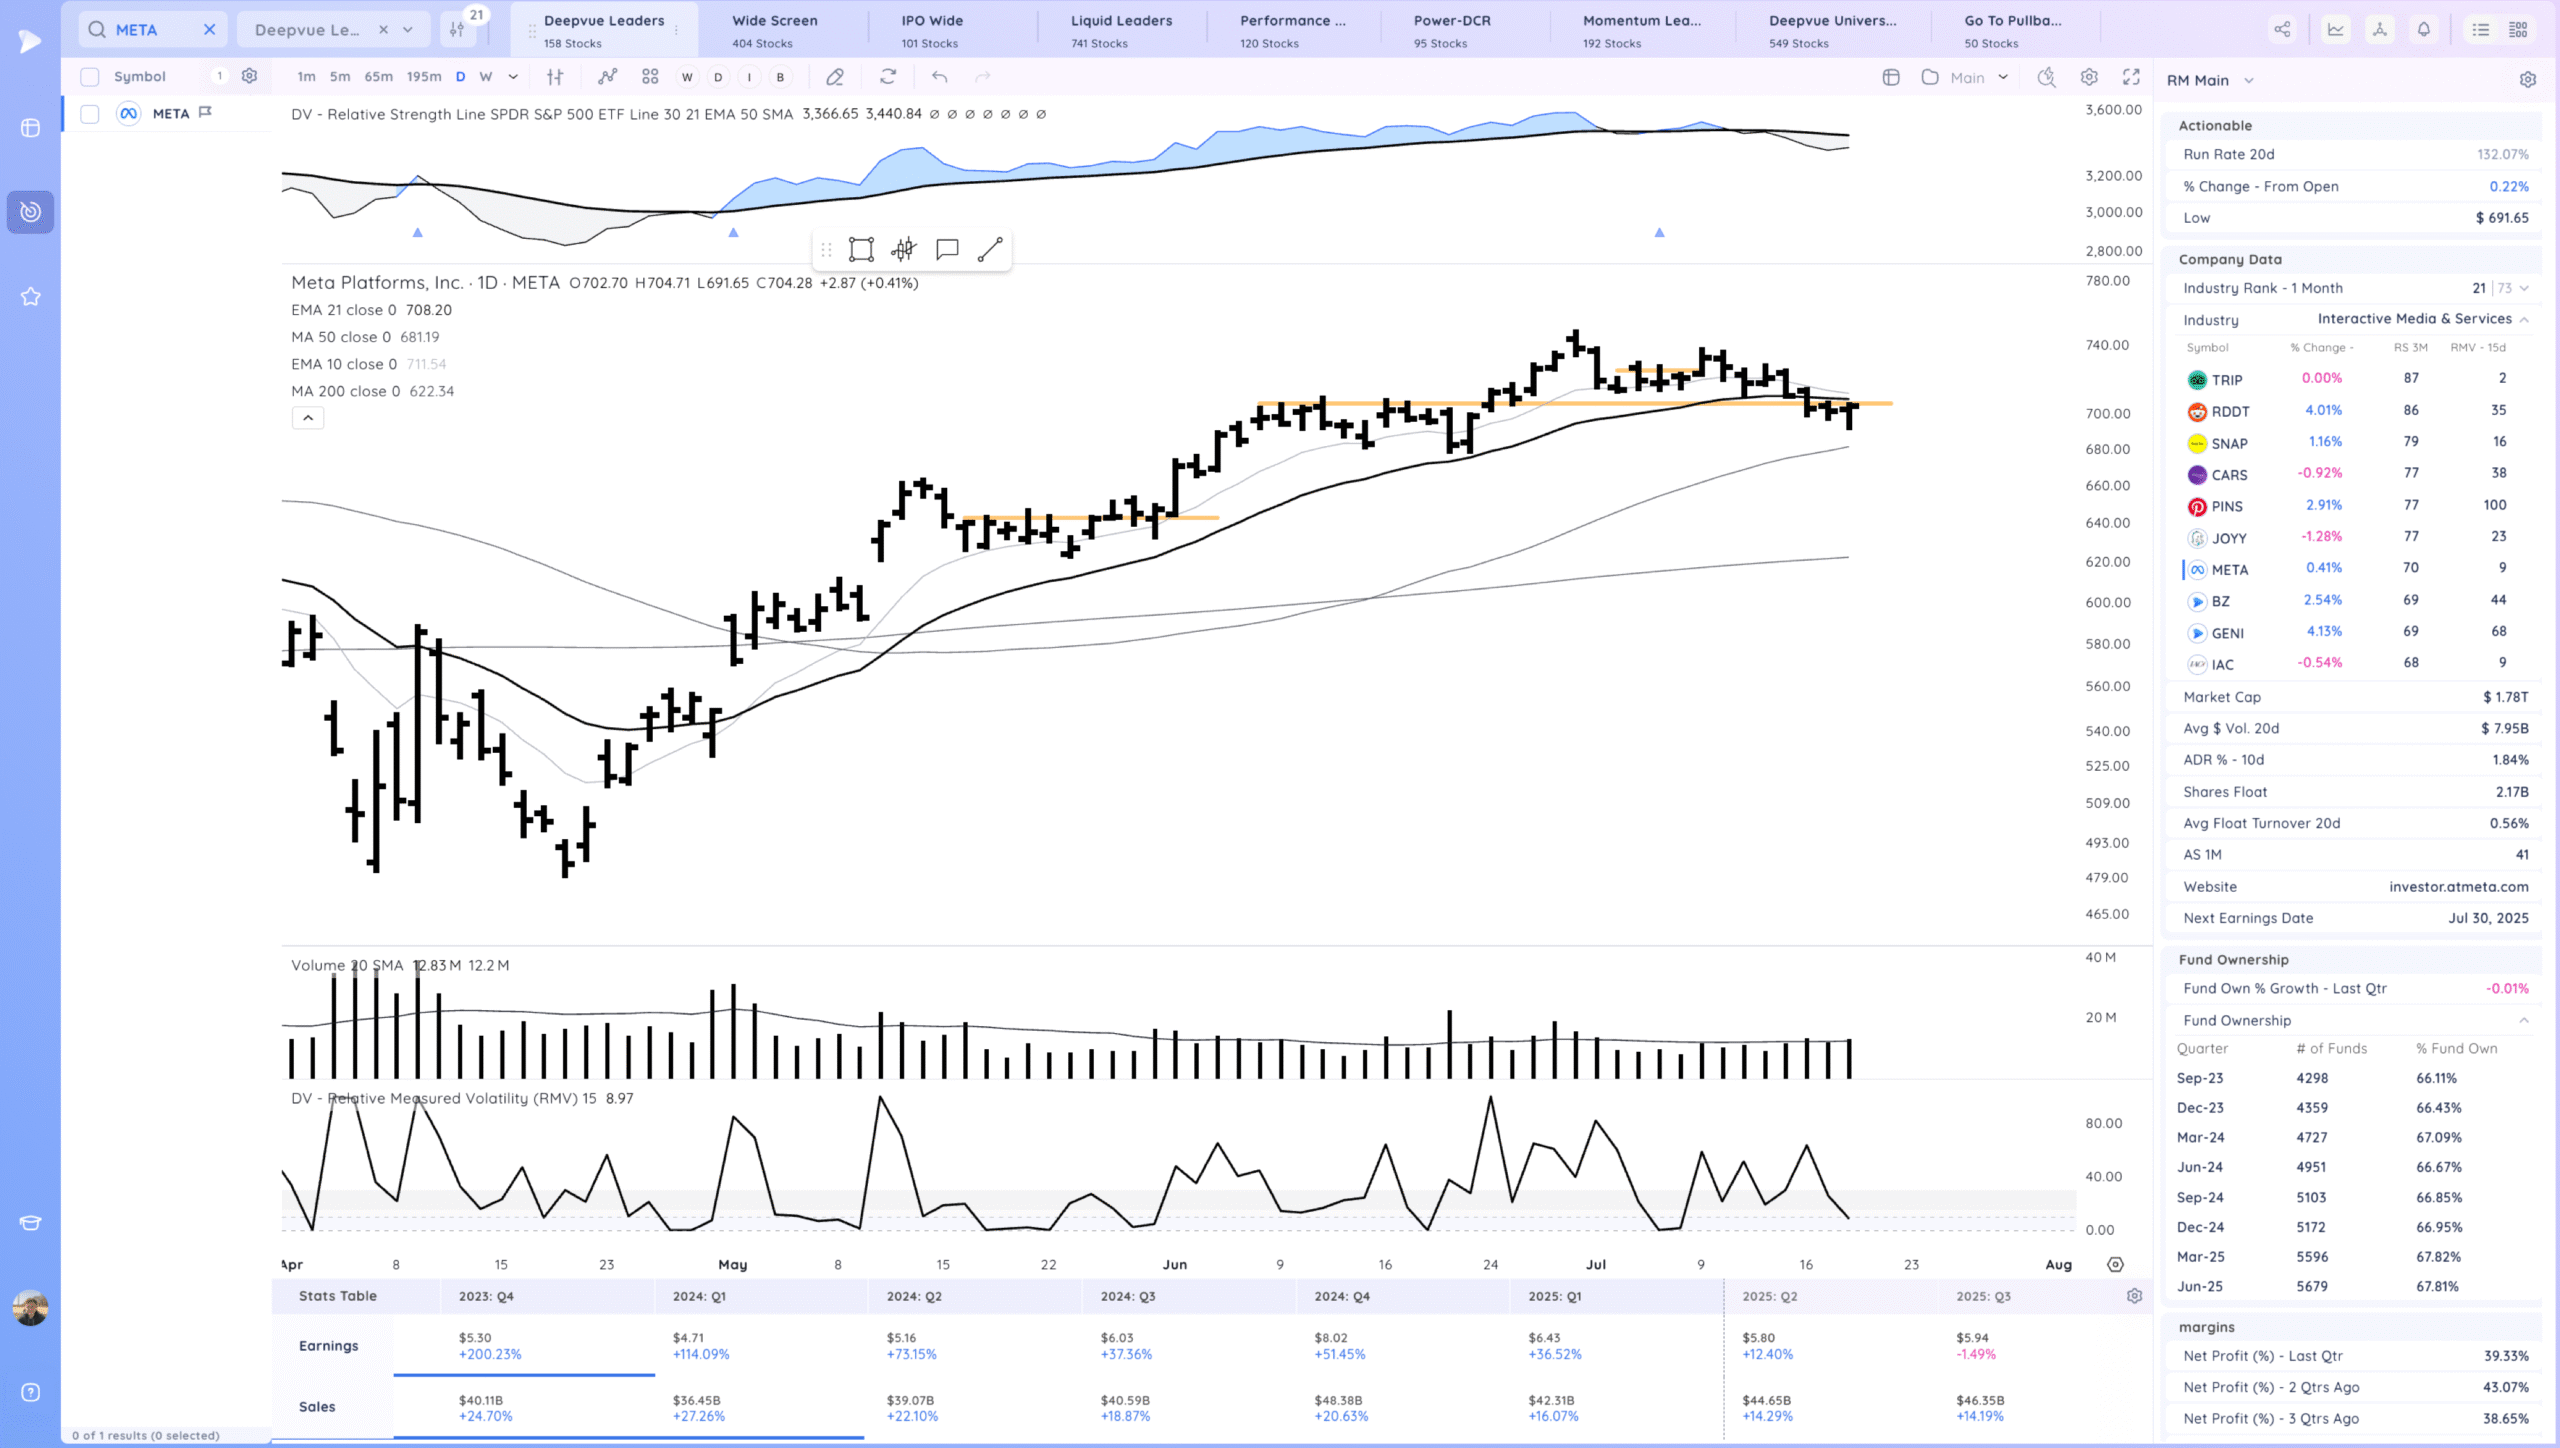Toggle the META flag marker
This screenshot has width=2560, height=1448.
[x=206, y=113]
